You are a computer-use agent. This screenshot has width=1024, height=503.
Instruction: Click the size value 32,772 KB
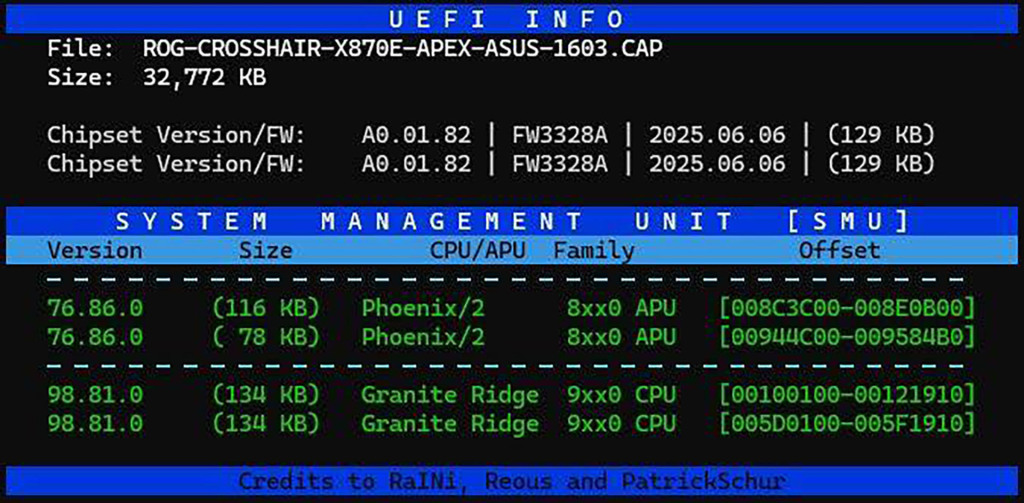coord(204,78)
